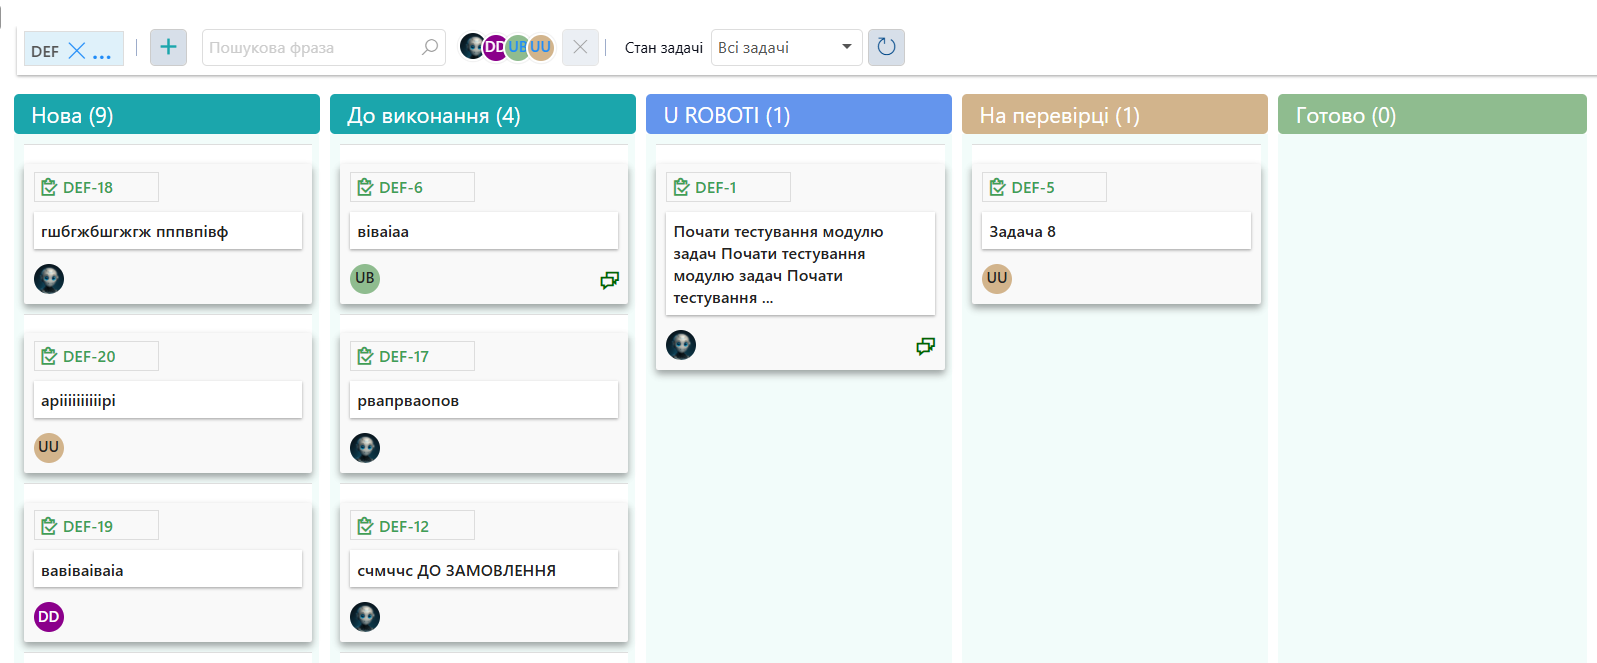
Task: Click UB assignee avatar on DEF-6 card
Action: coord(365,279)
